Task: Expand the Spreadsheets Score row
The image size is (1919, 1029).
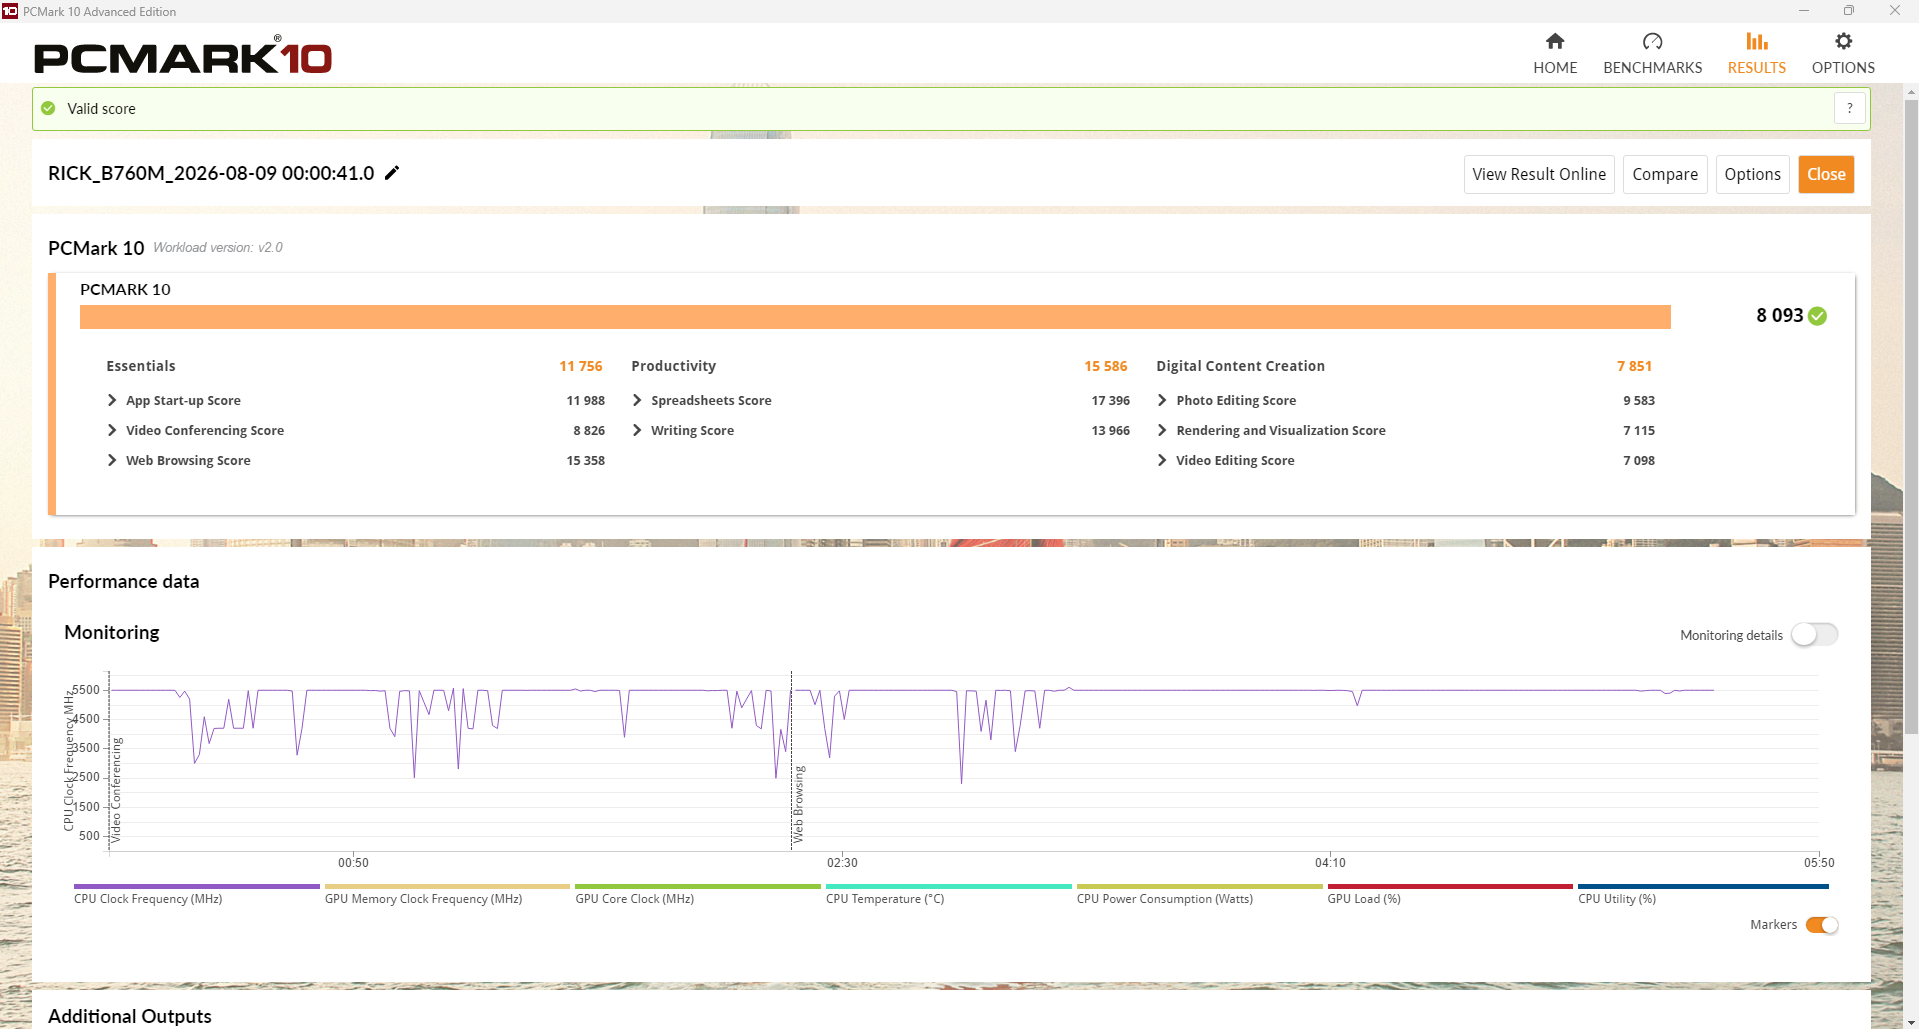Action: (637, 400)
